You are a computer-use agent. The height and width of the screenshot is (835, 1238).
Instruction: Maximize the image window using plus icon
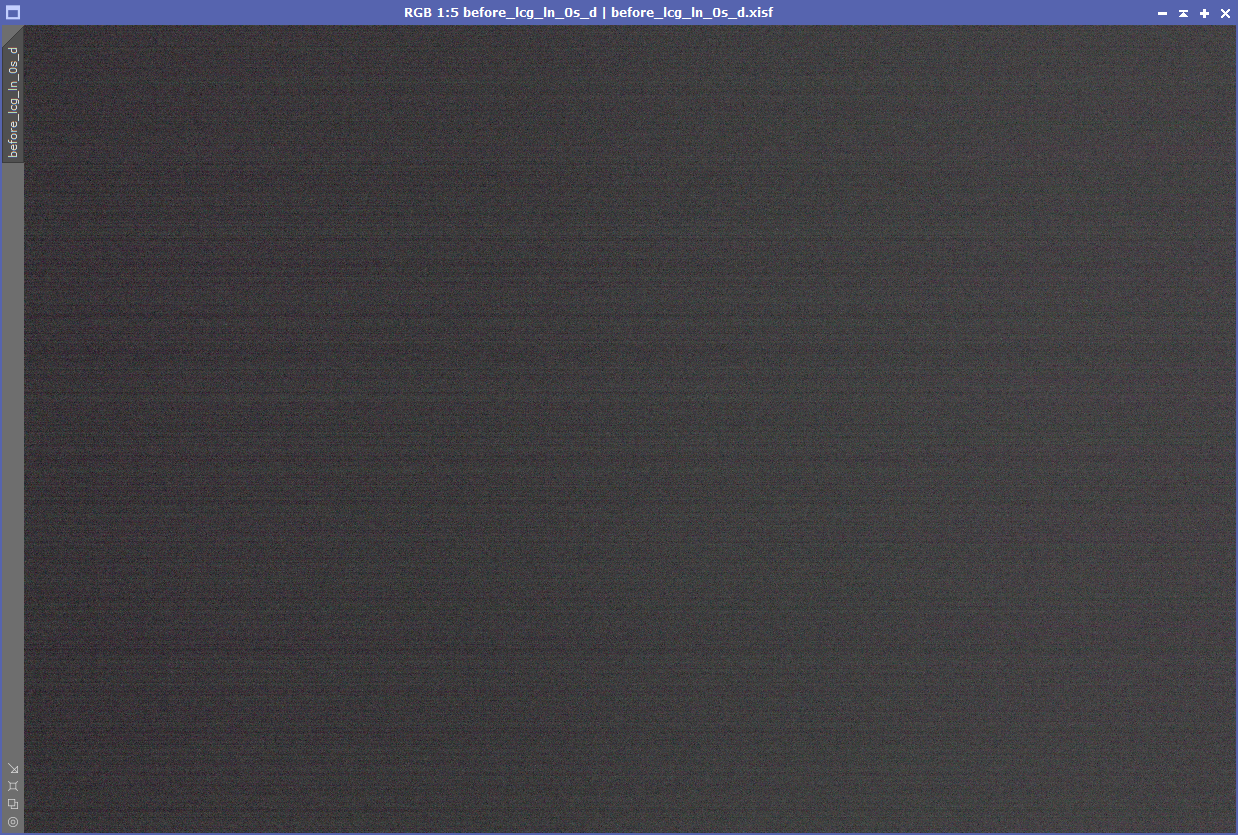tap(1204, 13)
